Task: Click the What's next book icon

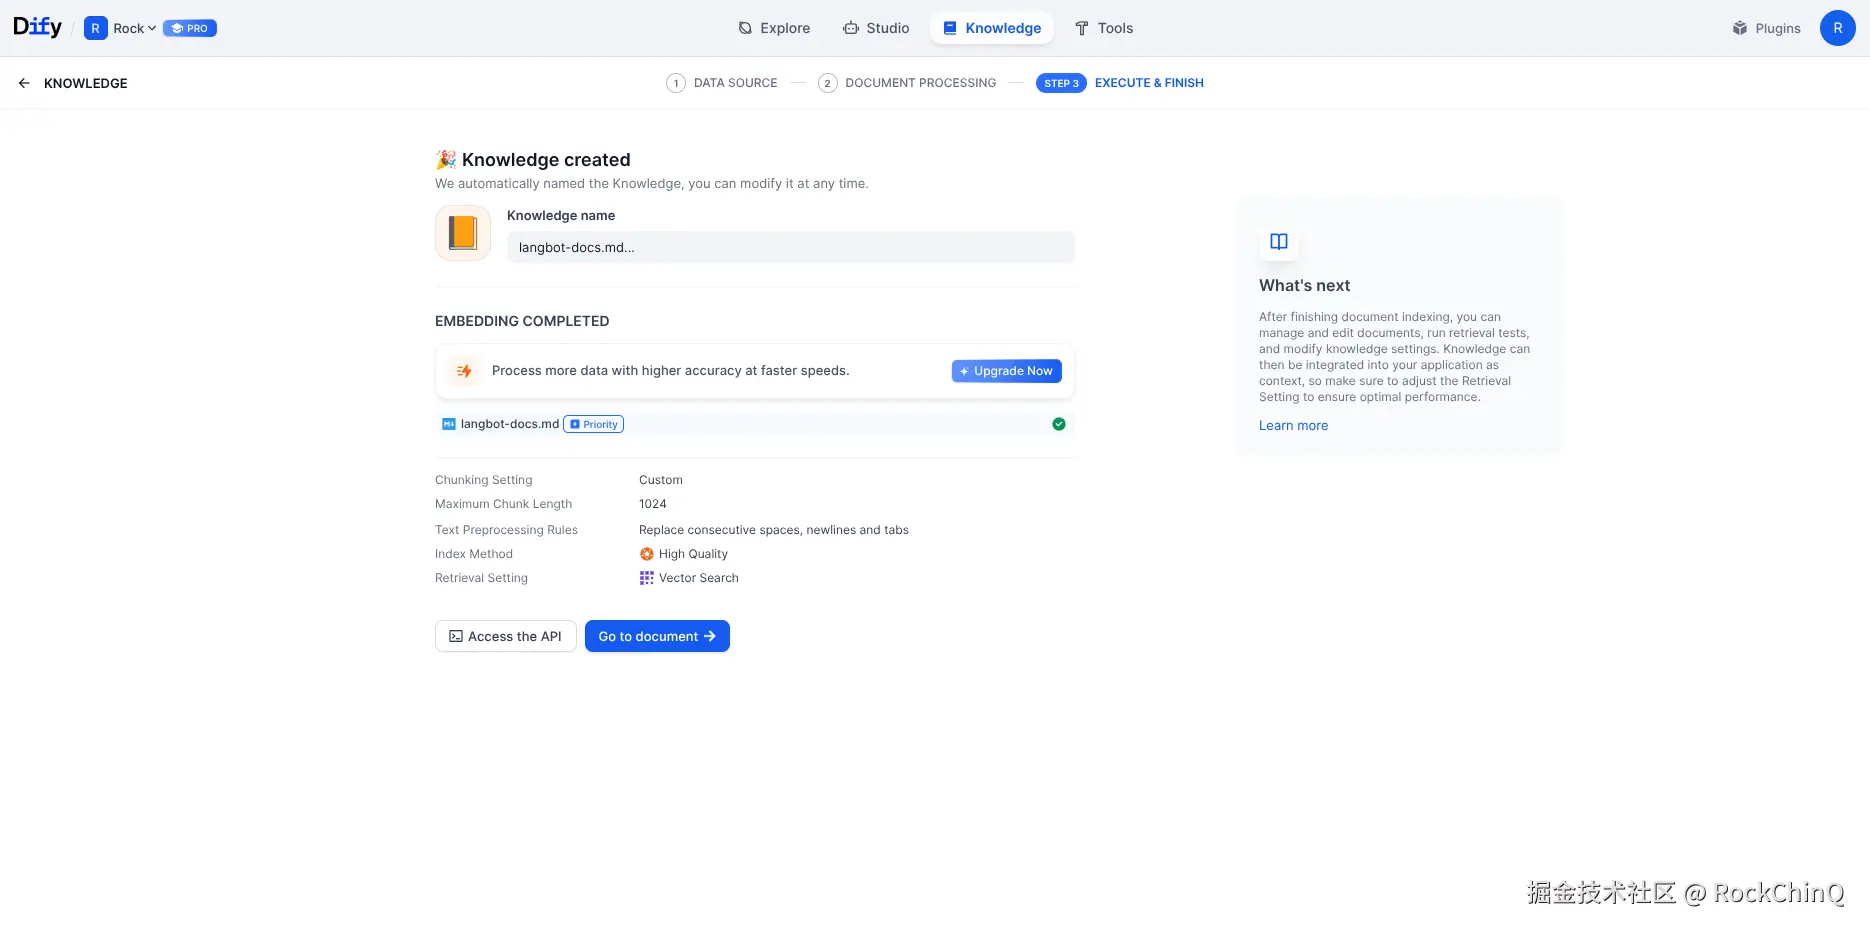Action: (x=1279, y=242)
